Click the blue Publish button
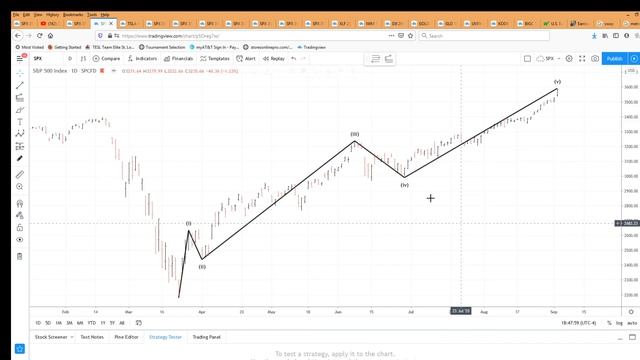Screen dimensions: 640x360 click(615, 59)
